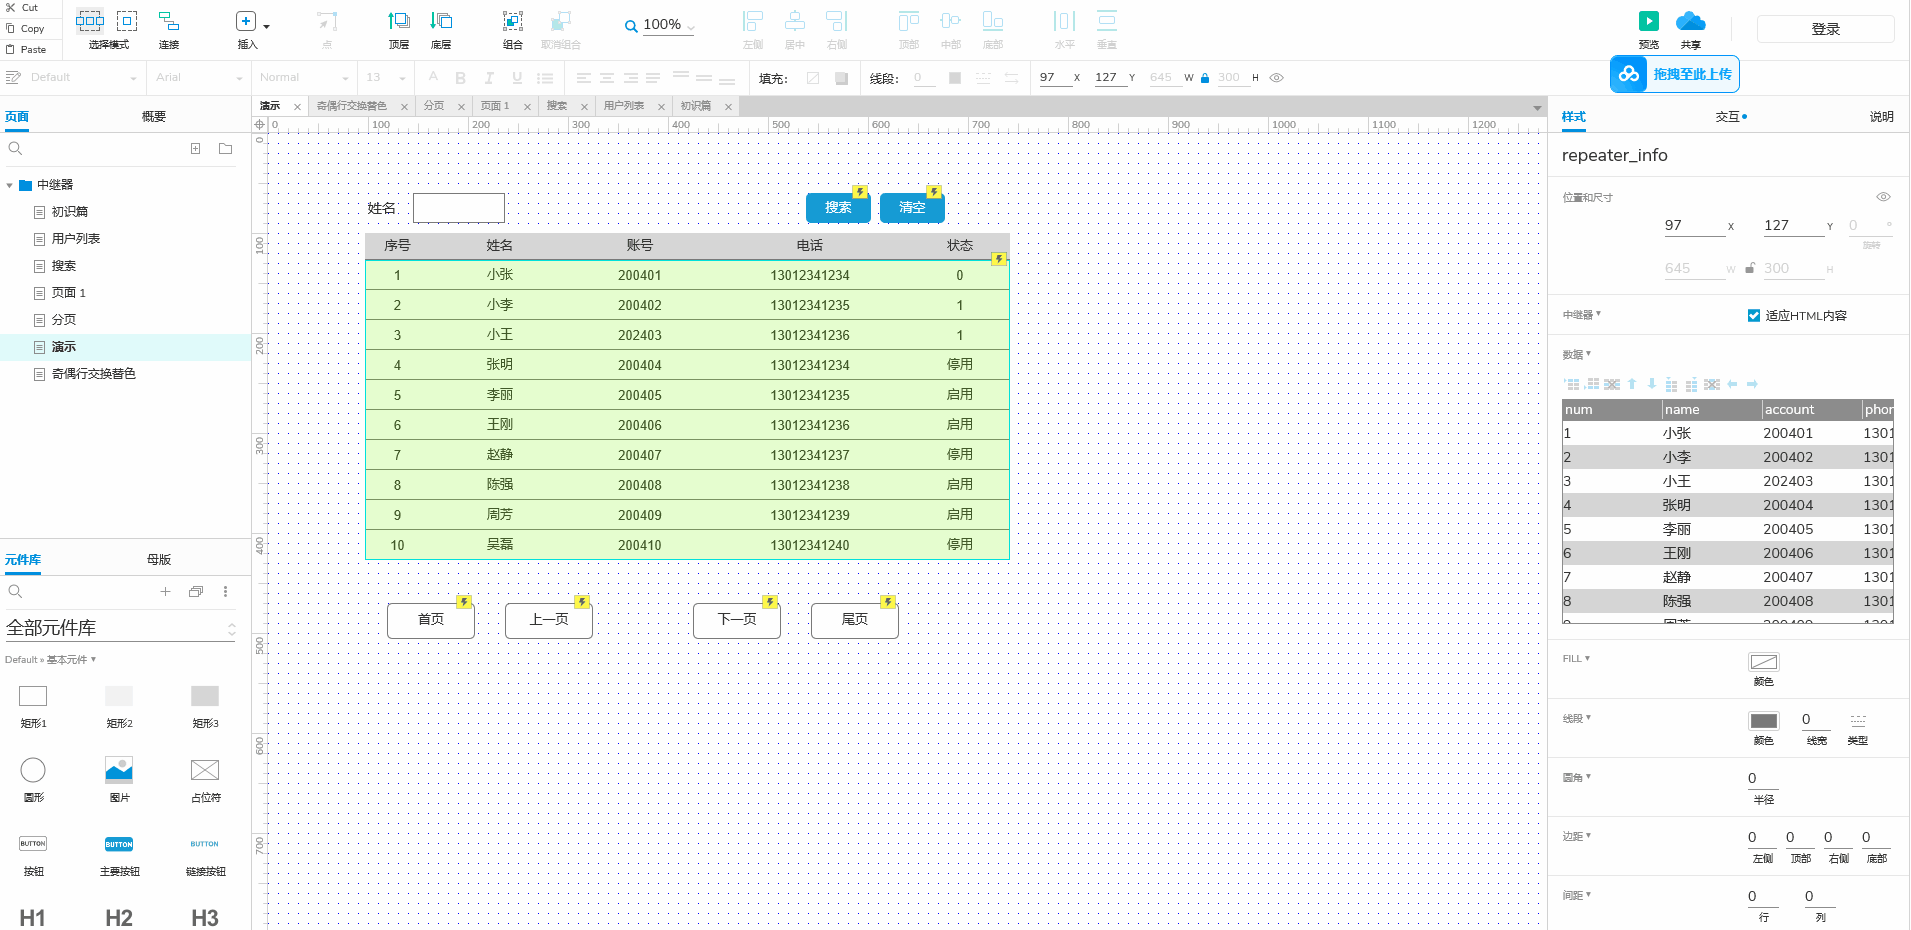Collapse the 中继器 folder in page tree

[10, 185]
